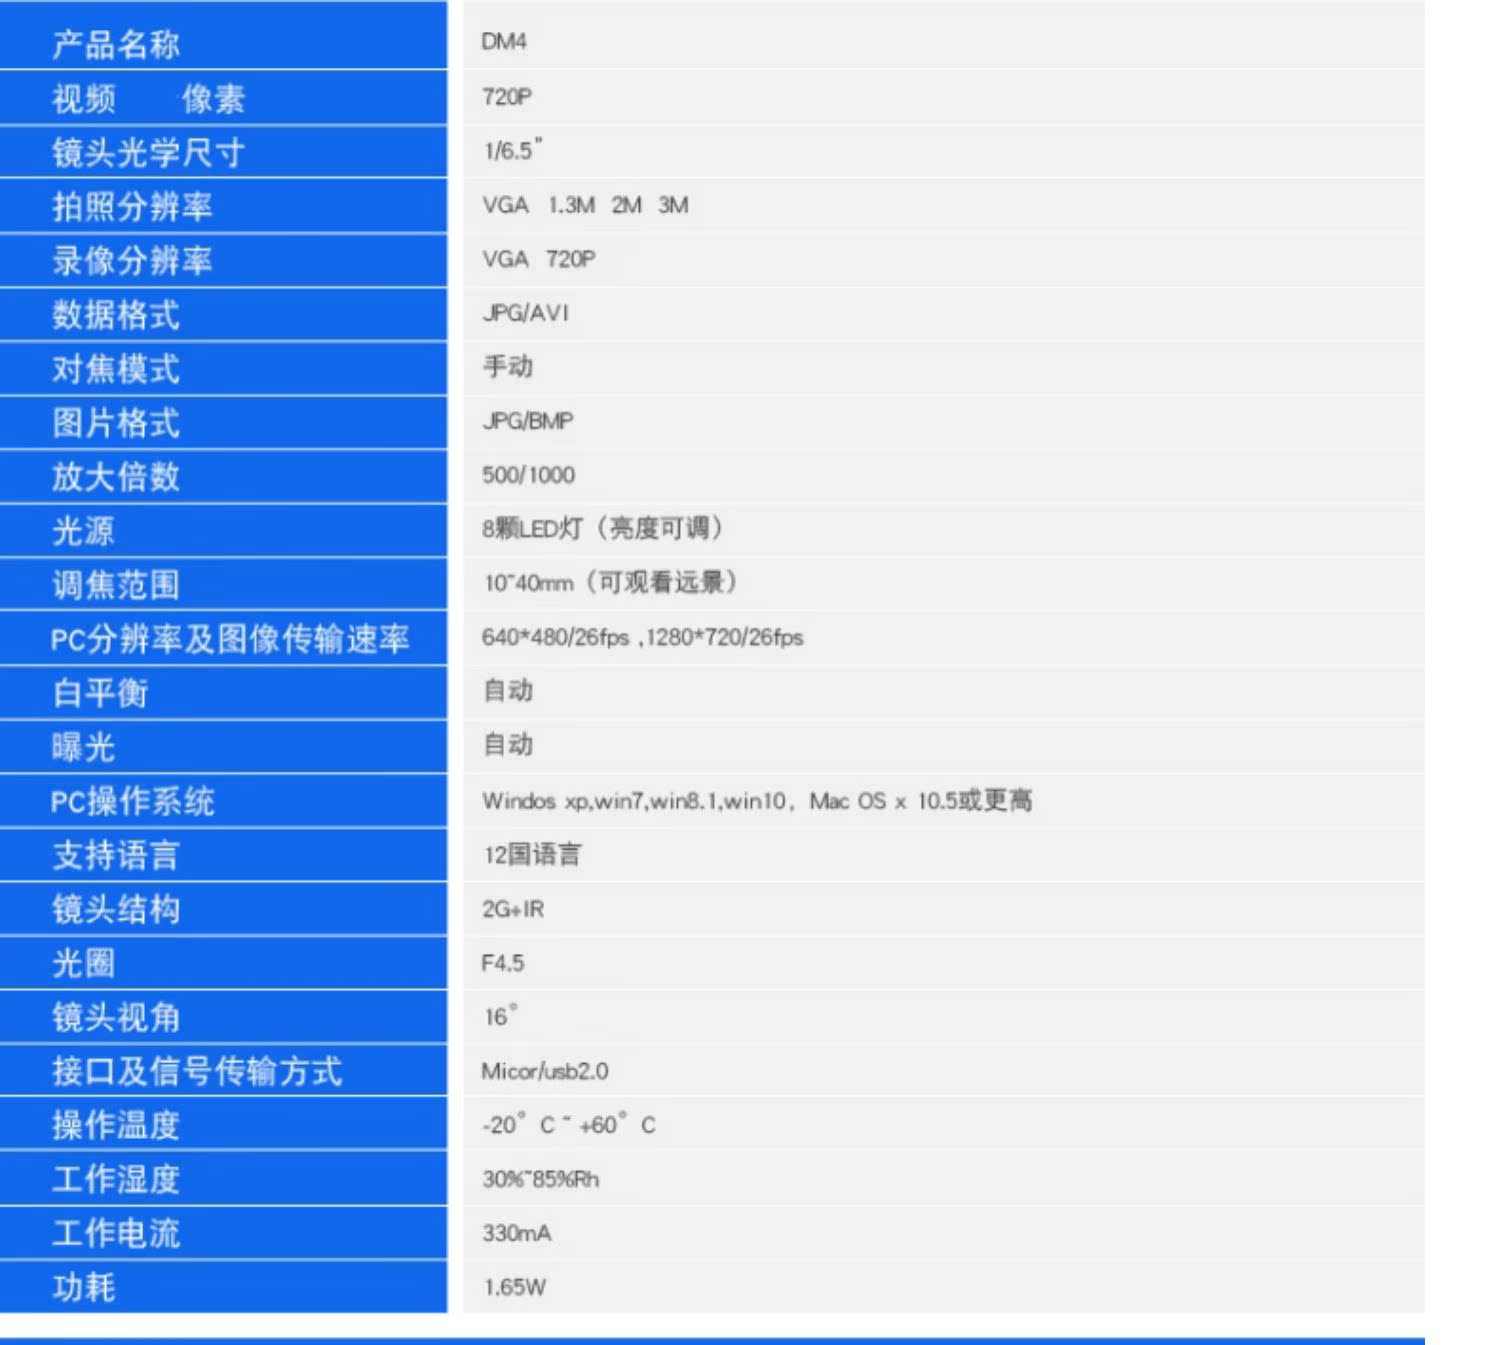1500x1345 pixels.
Task: Select the 330mA current value
Action: pos(516,1233)
